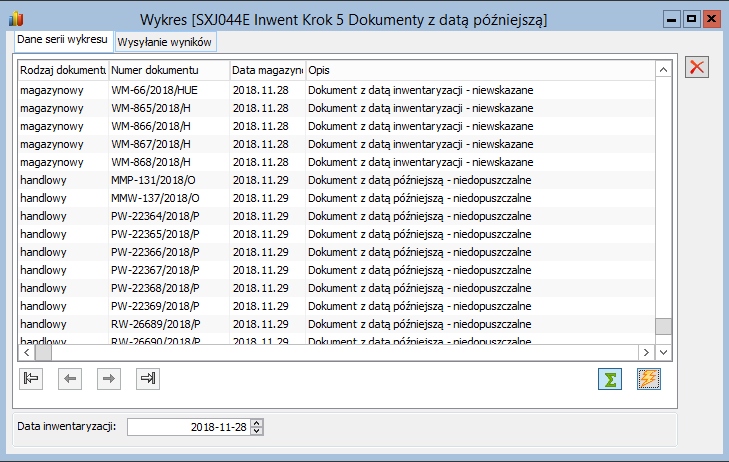Screen dimensions: 729x462
Task: Select row WM-66/2018/HUE
Action: 336,90
